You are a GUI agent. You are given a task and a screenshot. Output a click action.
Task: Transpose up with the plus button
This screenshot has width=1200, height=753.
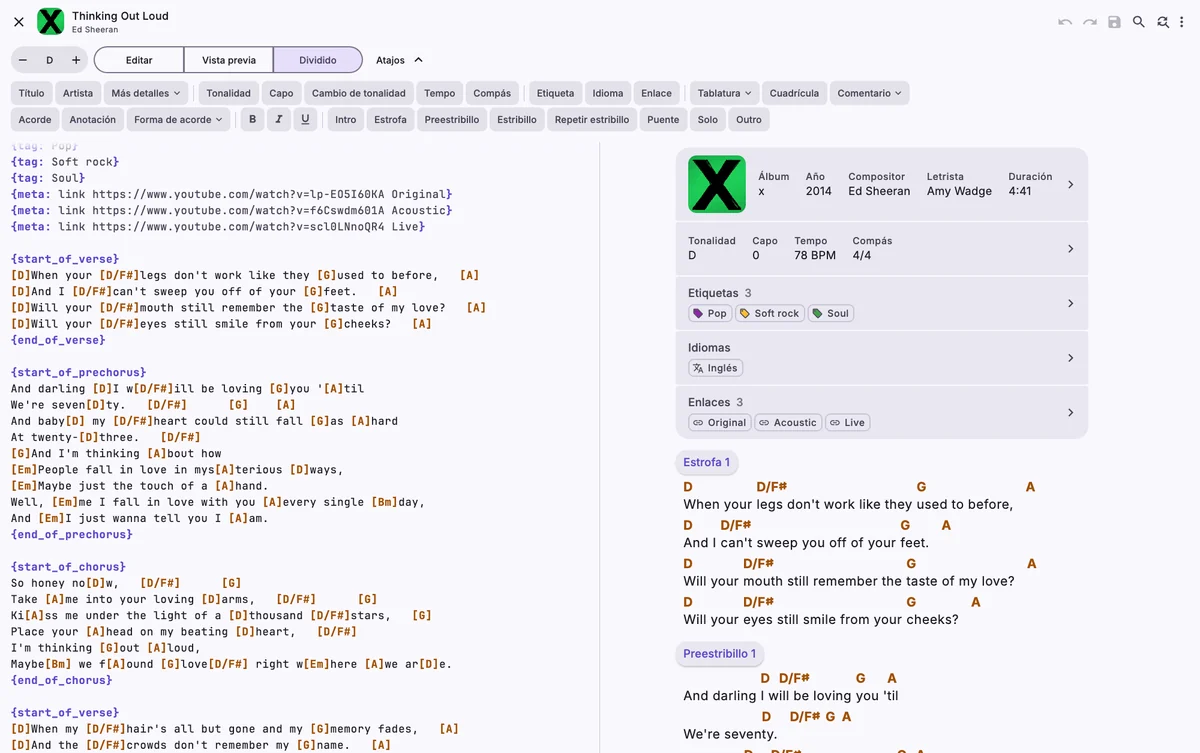tap(75, 60)
